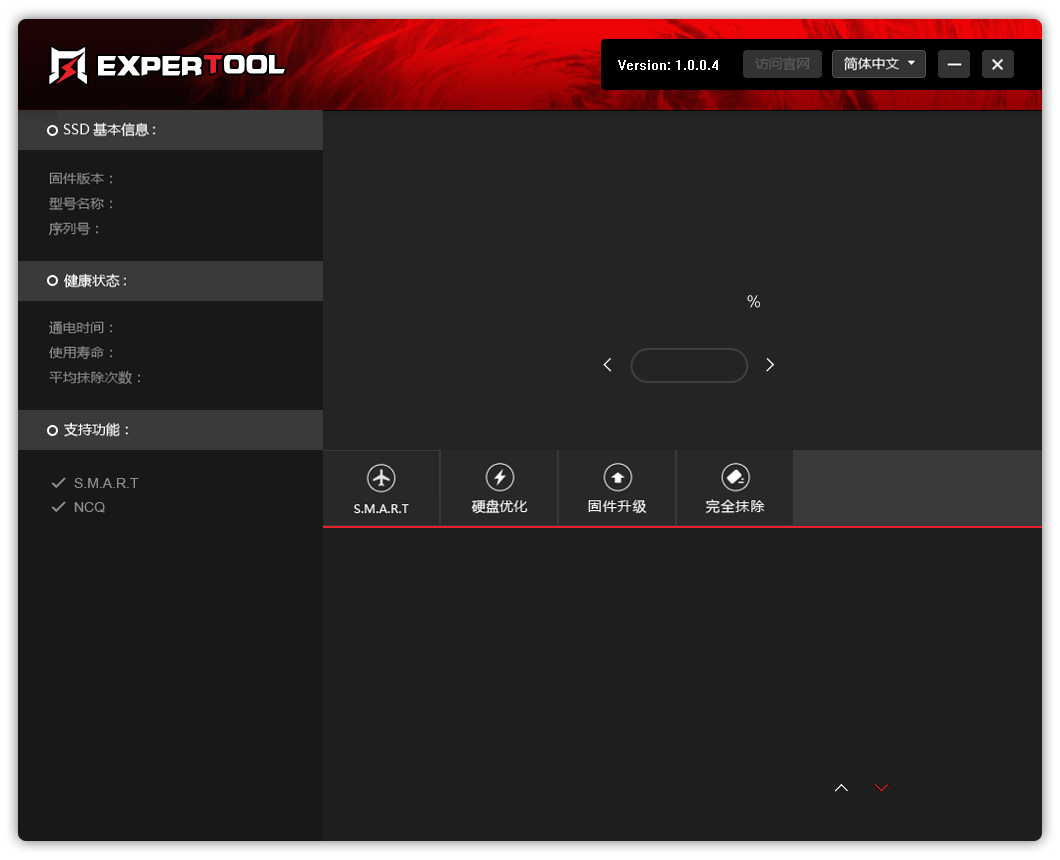
Task: Switch to the 硬盘优化 tab
Action: 499,488
